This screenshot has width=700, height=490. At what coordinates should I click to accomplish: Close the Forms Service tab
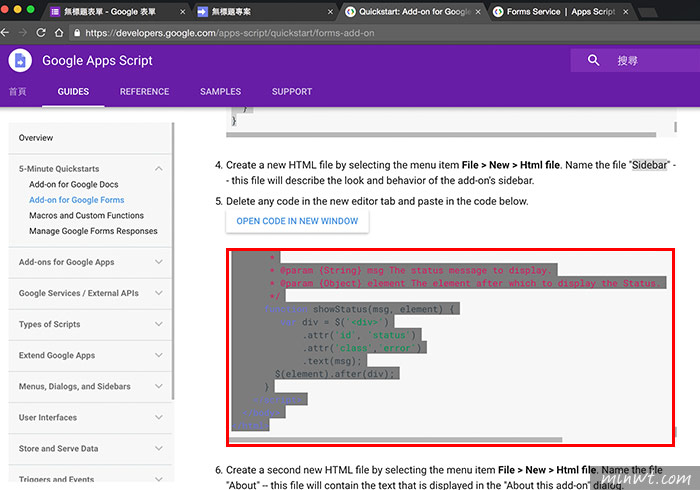[x=626, y=12]
